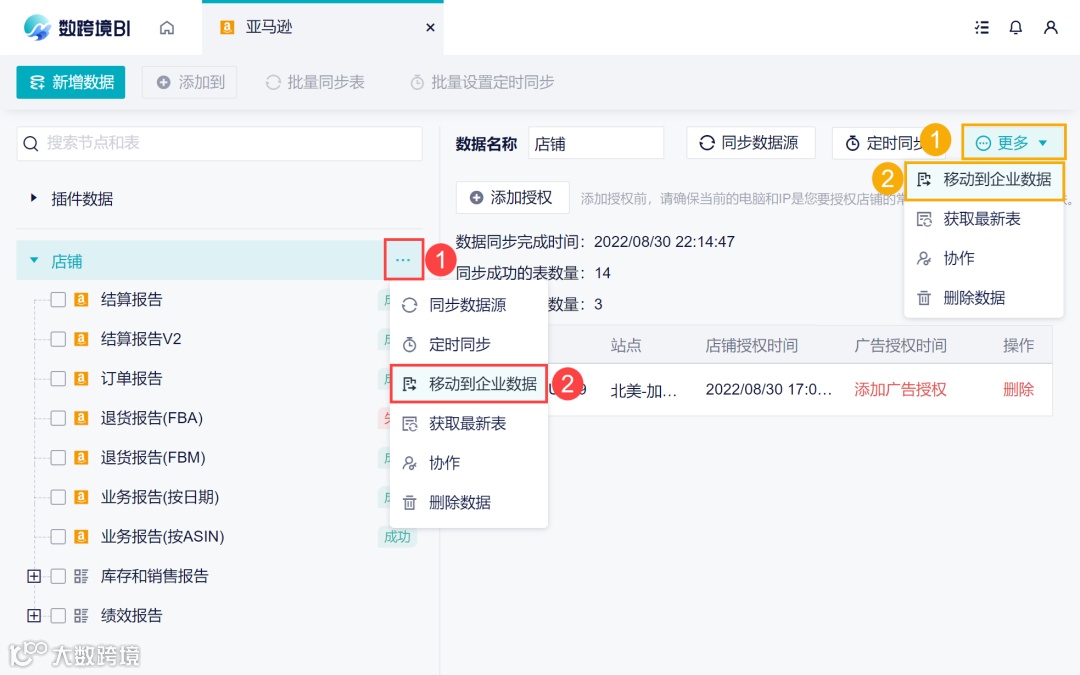
Task: Click the home icon beside the logo
Action: [166, 28]
